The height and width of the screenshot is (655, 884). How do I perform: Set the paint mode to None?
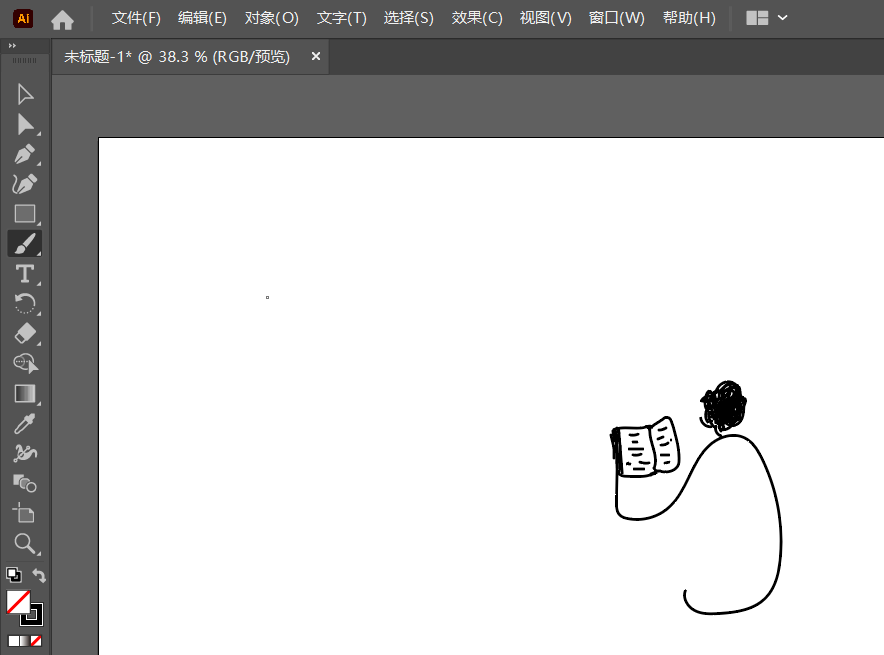click(x=36, y=640)
